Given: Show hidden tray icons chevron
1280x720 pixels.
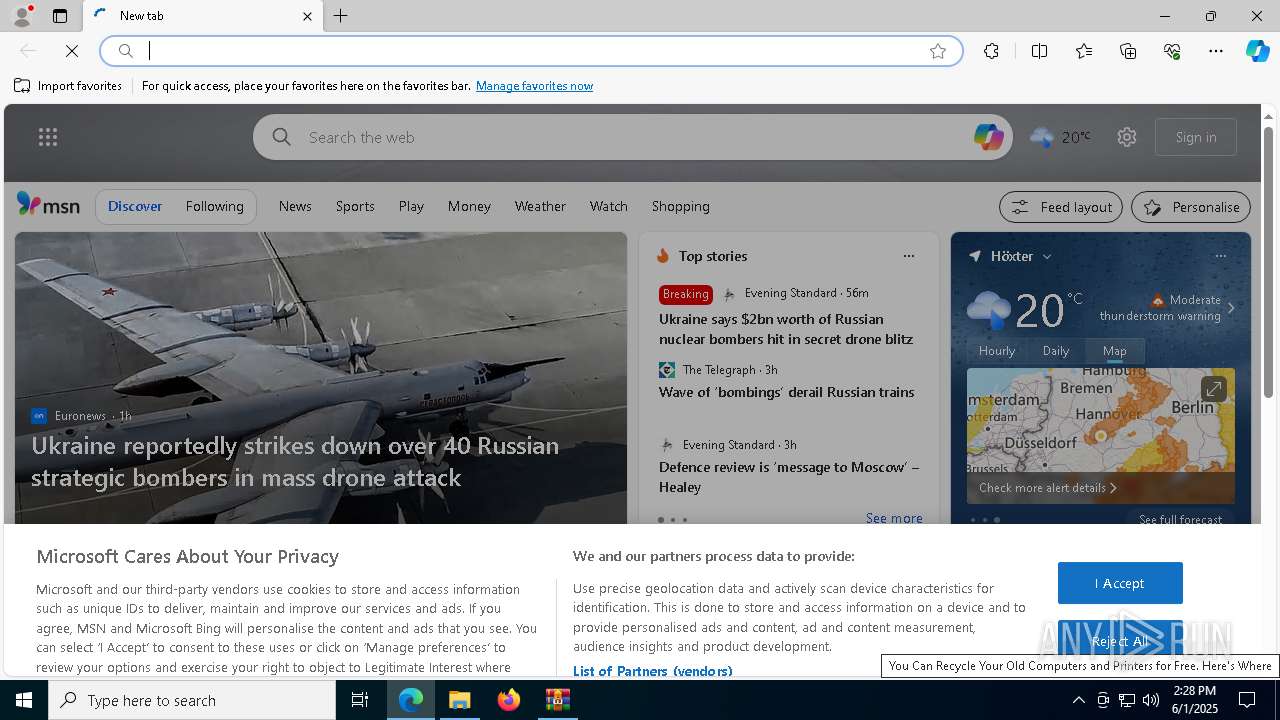Looking at the screenshot, I should tap(1078, 700).
